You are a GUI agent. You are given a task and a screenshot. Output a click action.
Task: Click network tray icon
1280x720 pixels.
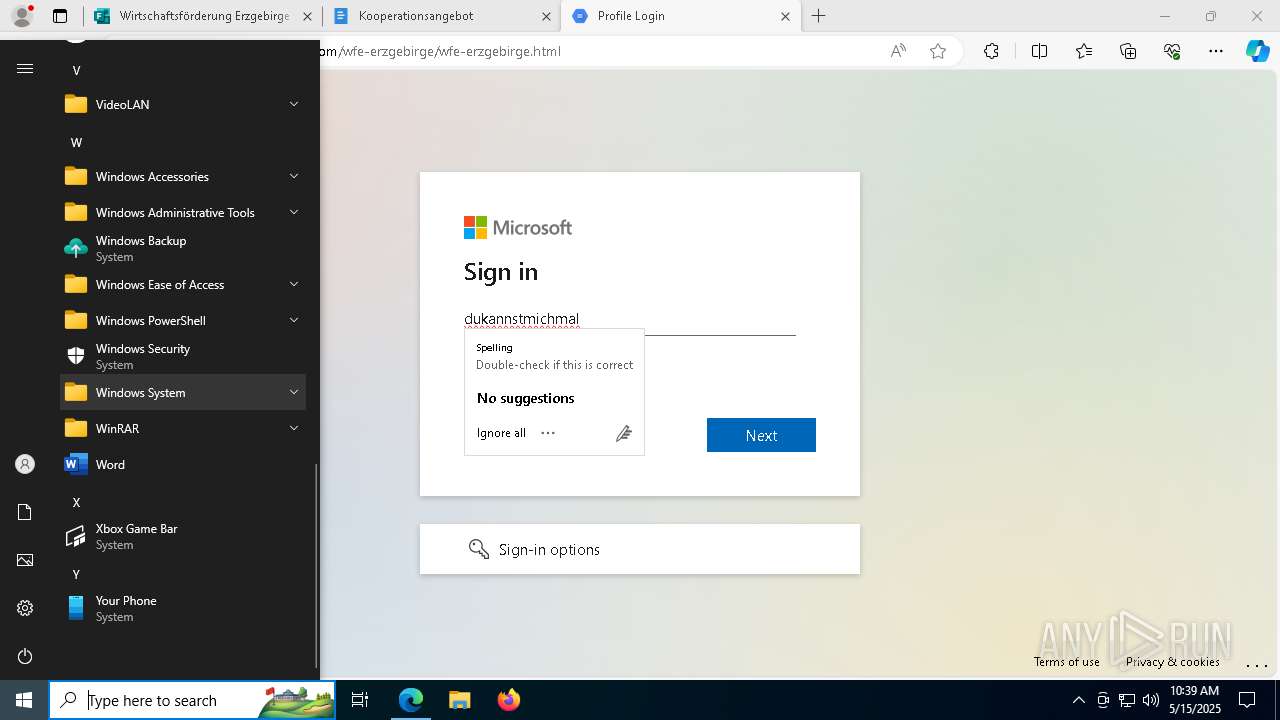(1126, 700)
